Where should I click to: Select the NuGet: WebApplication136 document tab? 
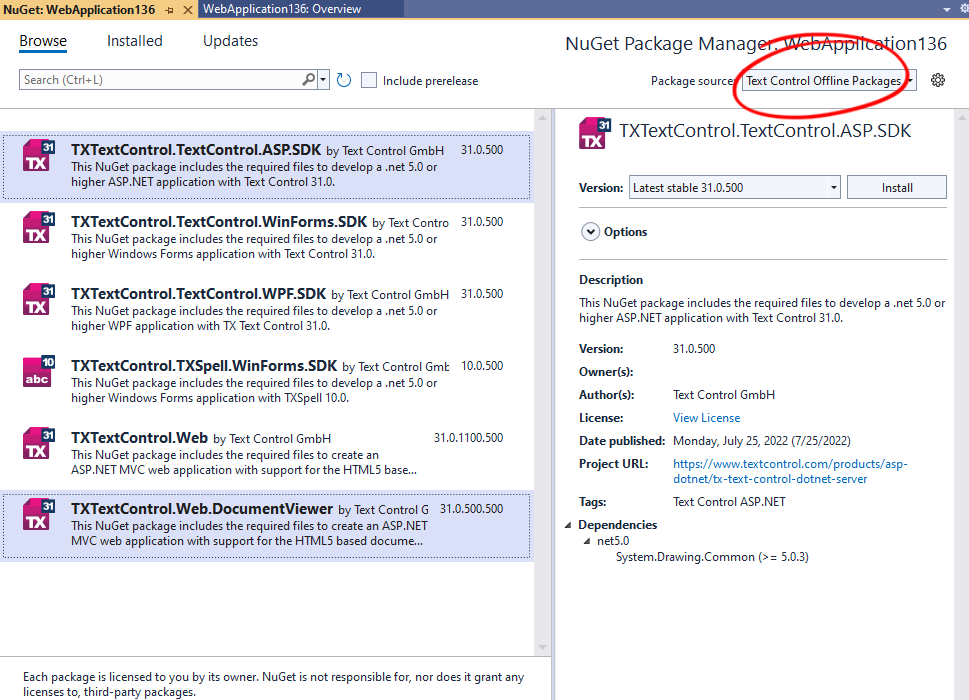(79, 10)
